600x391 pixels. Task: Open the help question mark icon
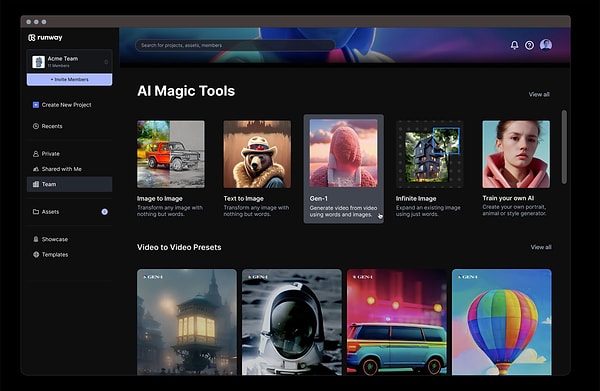point(529,45)
